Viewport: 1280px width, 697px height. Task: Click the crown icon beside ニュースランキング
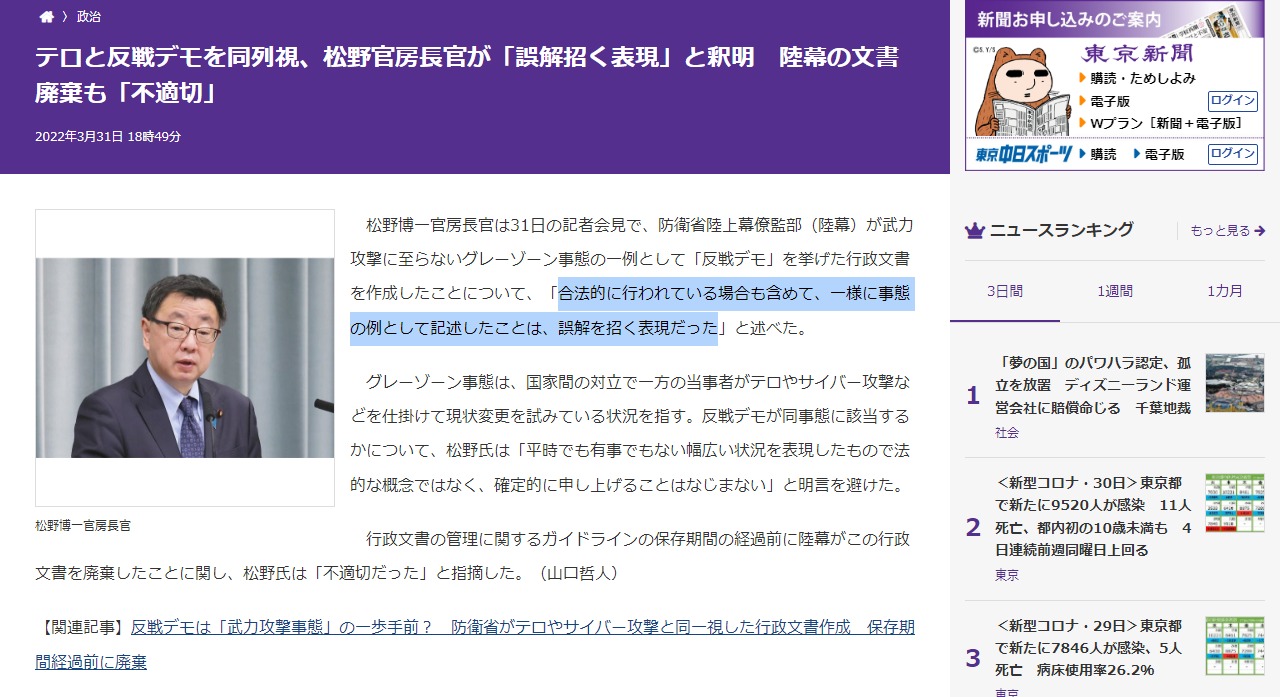(x=975, y=231)
